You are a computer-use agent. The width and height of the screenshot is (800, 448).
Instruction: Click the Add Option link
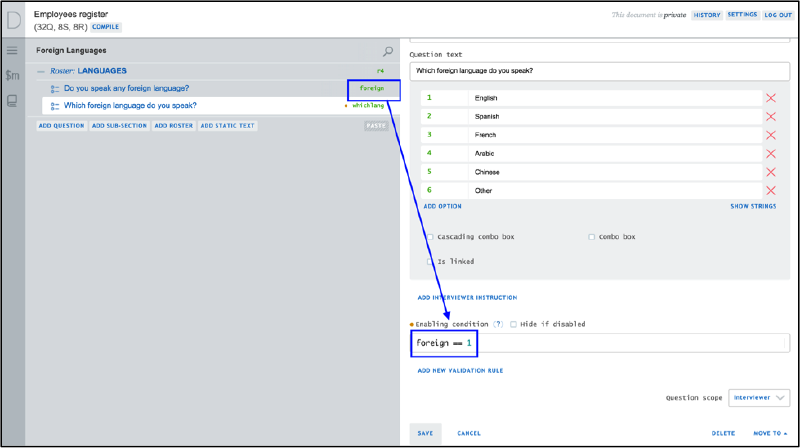(x=442, y=206)
